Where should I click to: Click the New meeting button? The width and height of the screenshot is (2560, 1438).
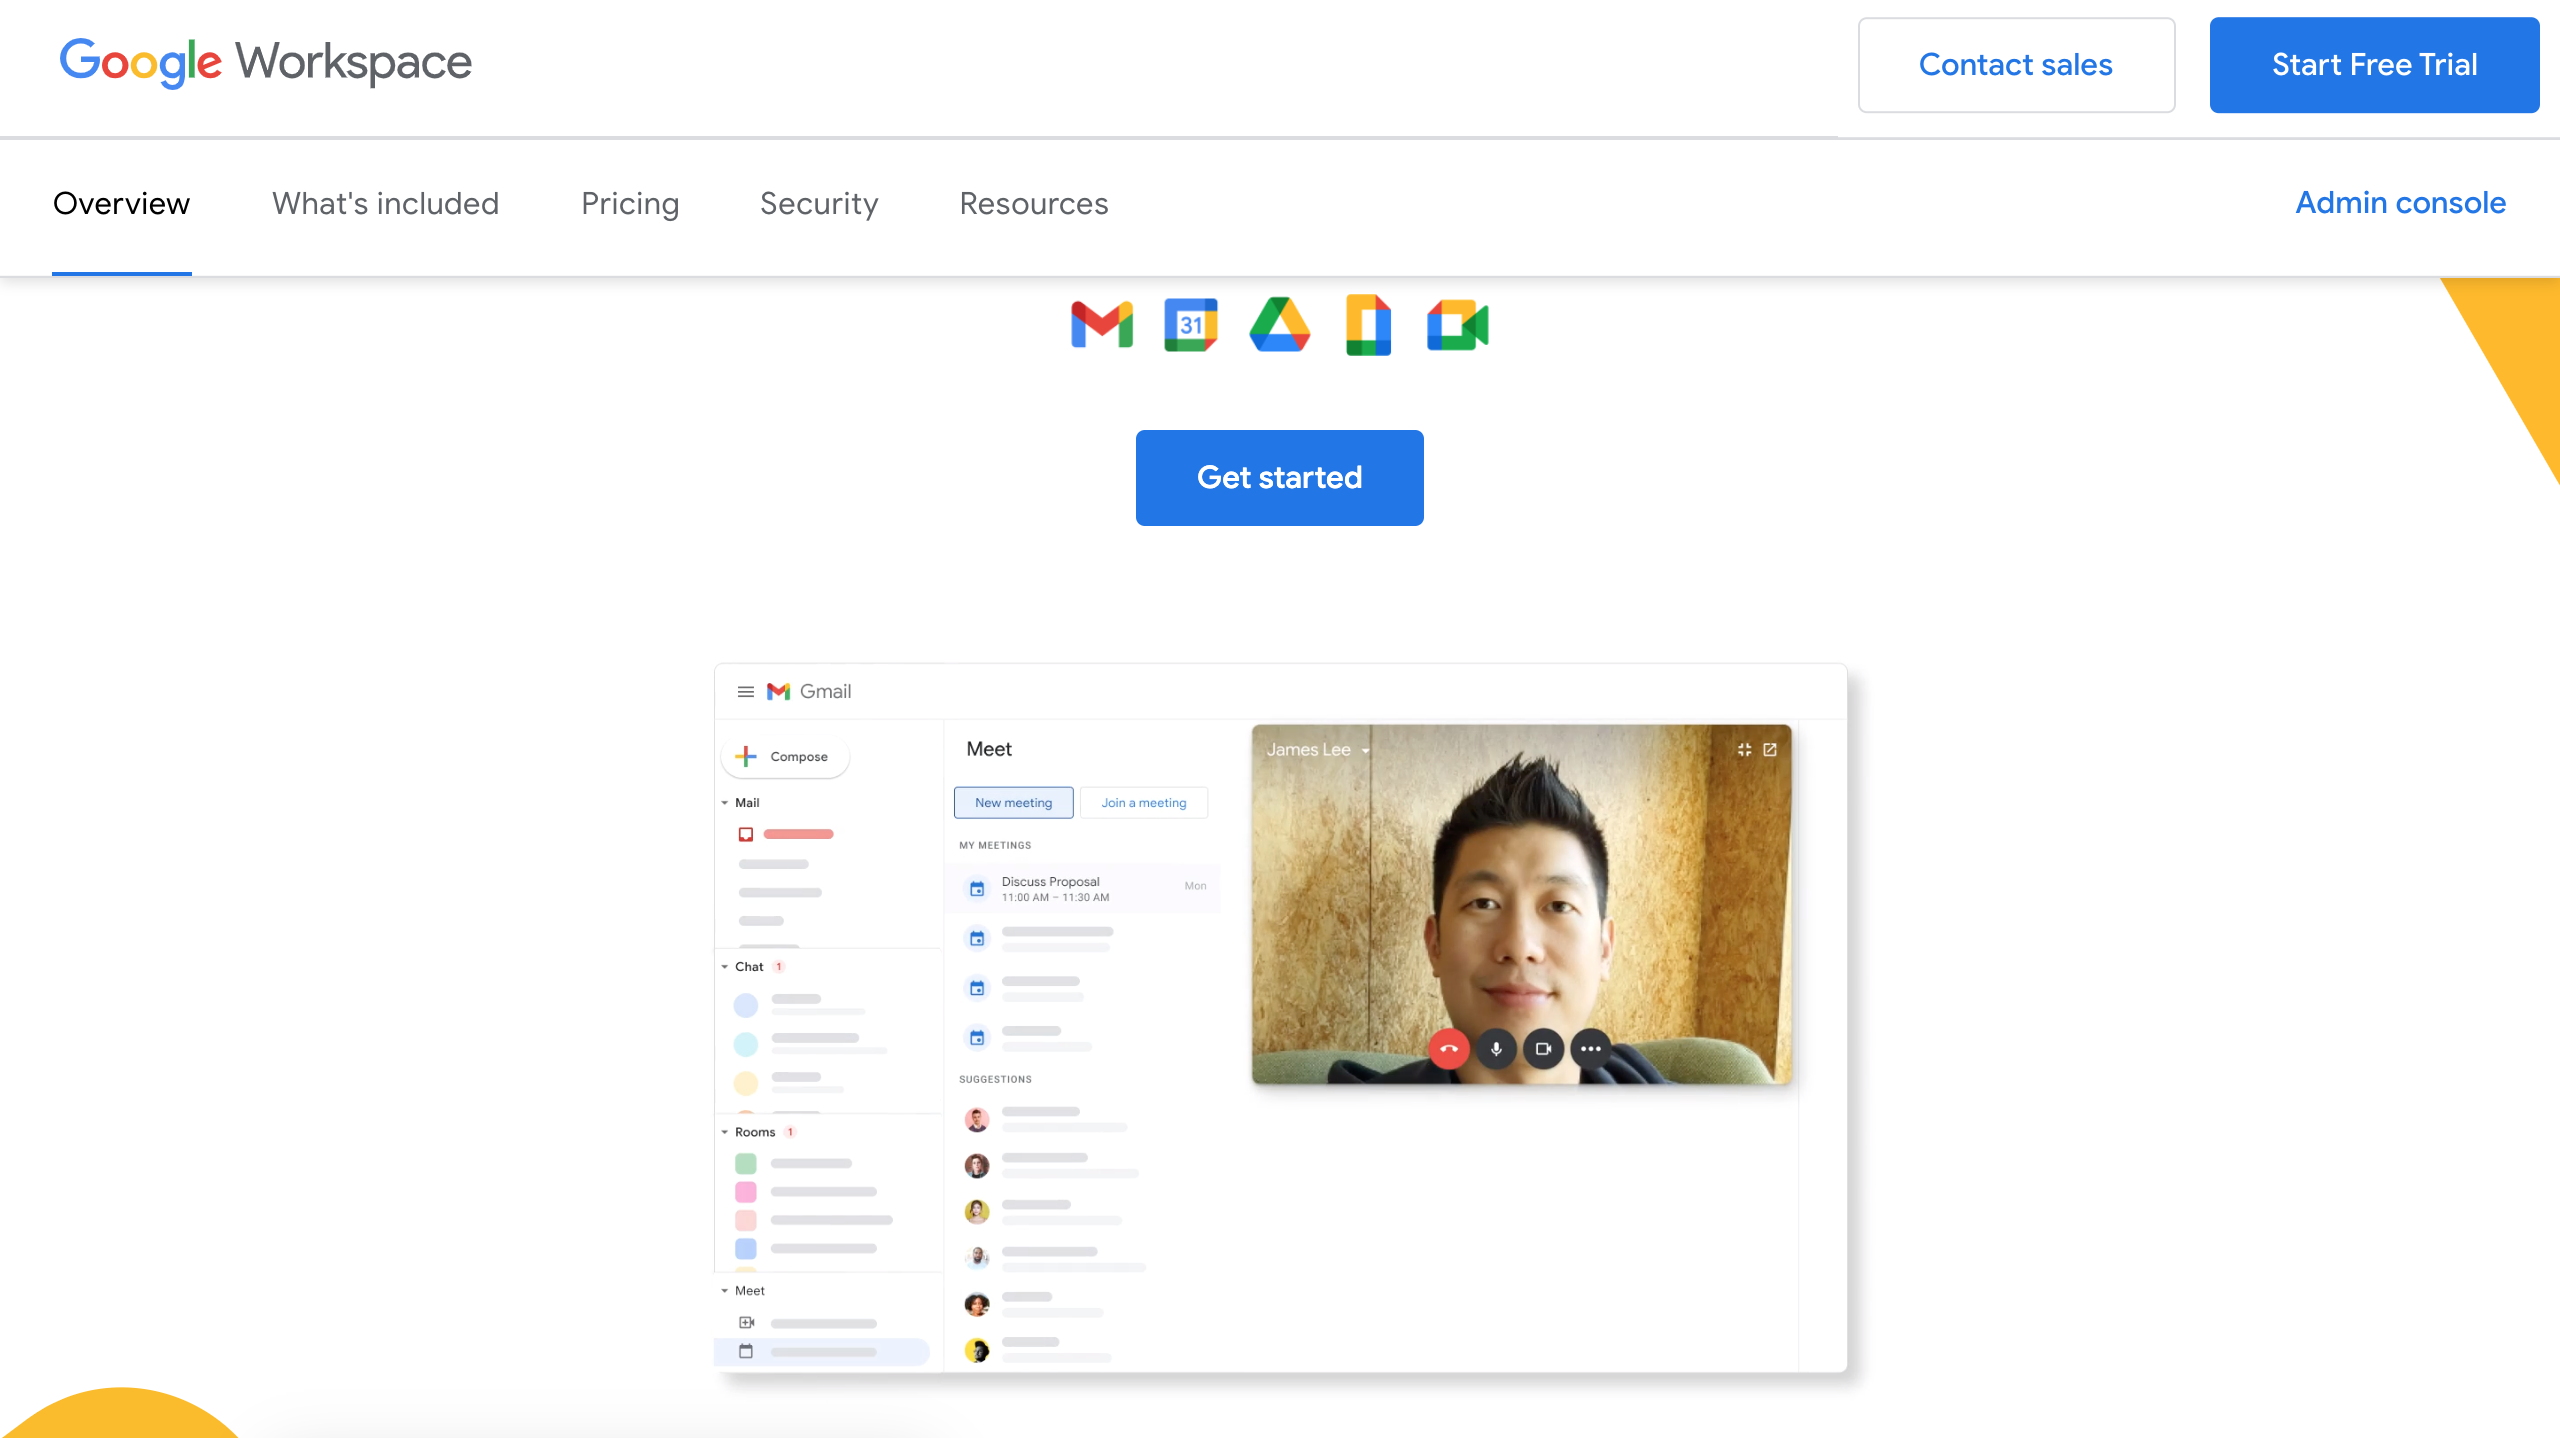click(x=1013, y=803)
